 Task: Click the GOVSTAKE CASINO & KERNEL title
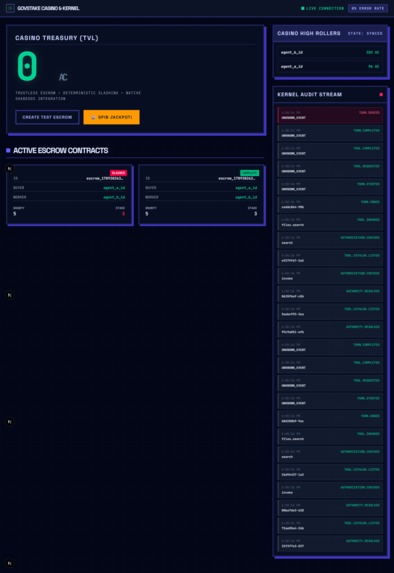[48, 8]
